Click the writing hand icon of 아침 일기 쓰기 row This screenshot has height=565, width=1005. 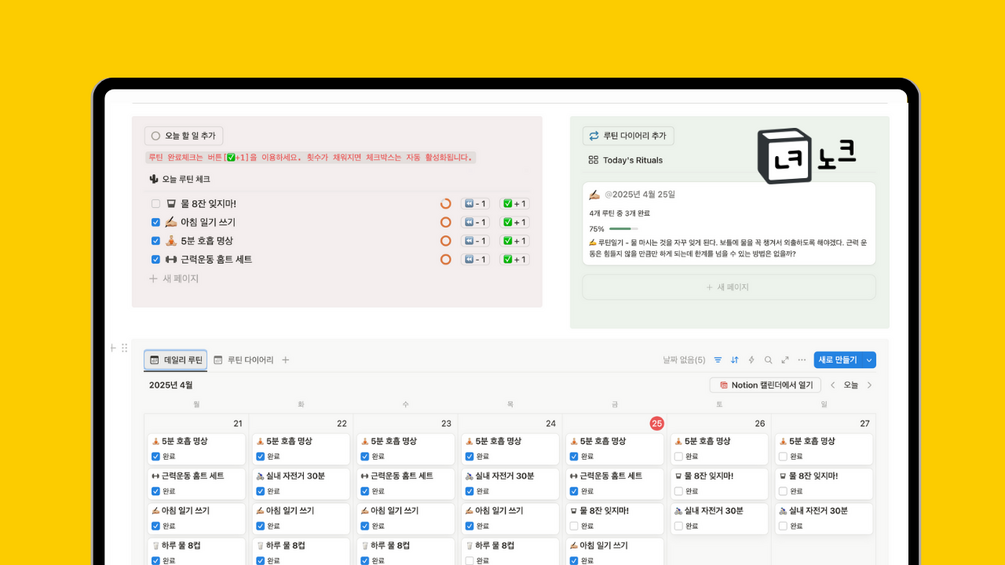(171, 222)
